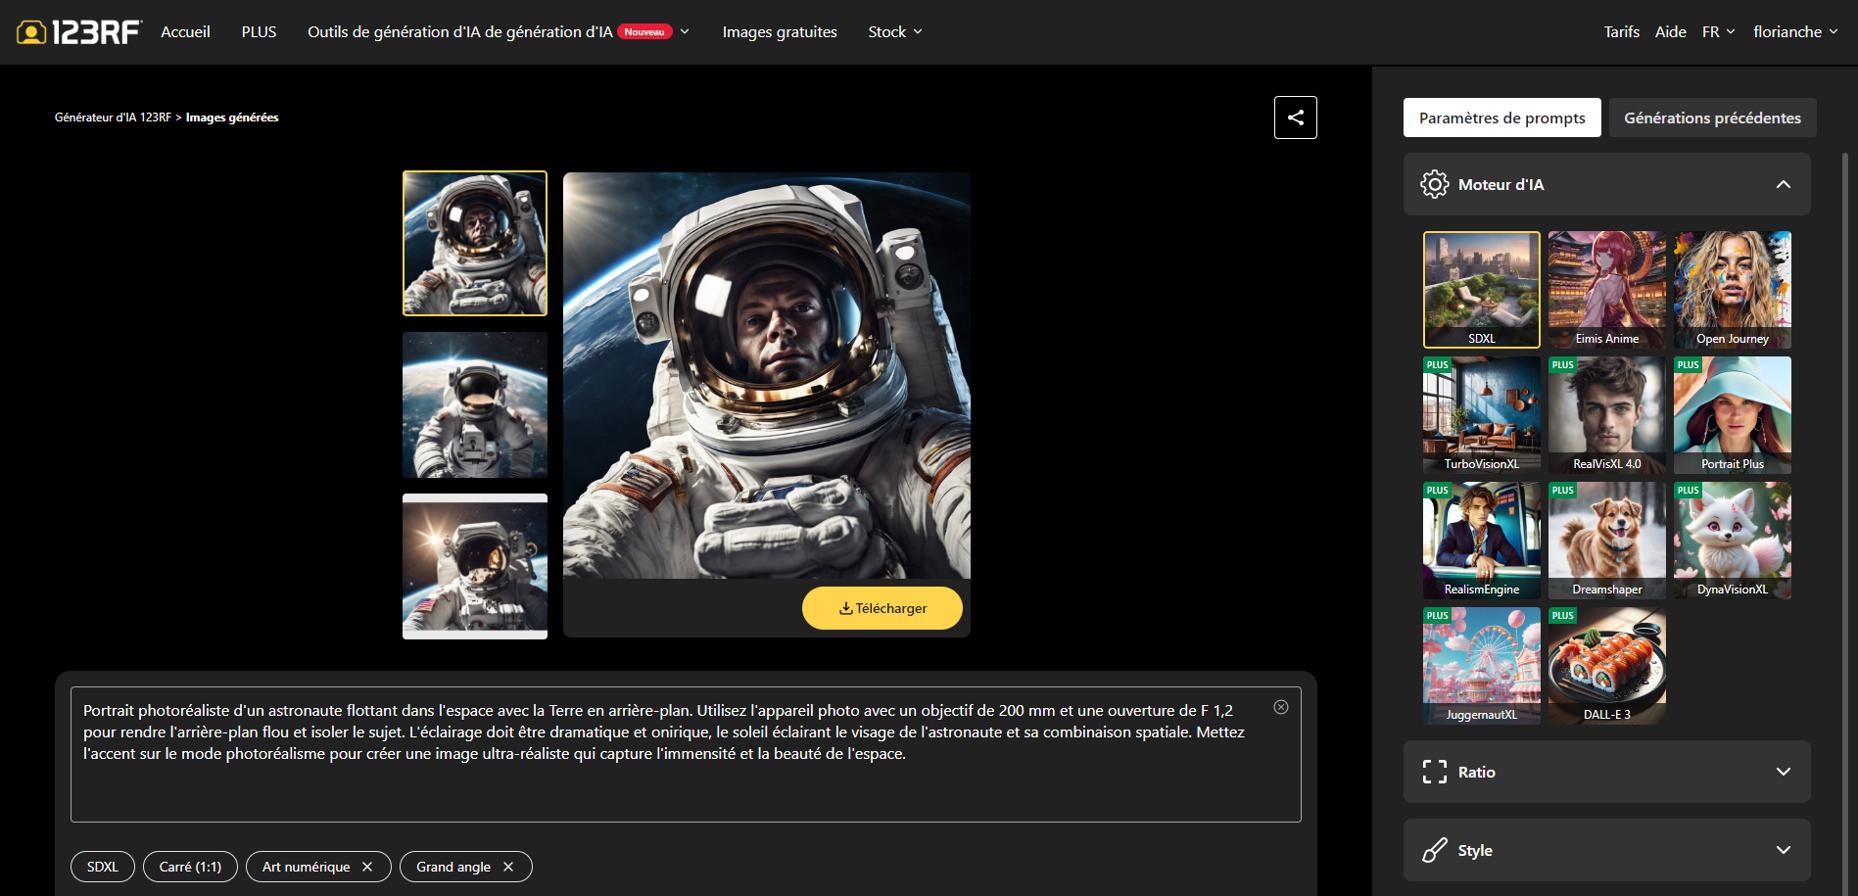Click inside the prompt text field
Viewport: 1858px width, 896px height.
[x=686, y=754]
